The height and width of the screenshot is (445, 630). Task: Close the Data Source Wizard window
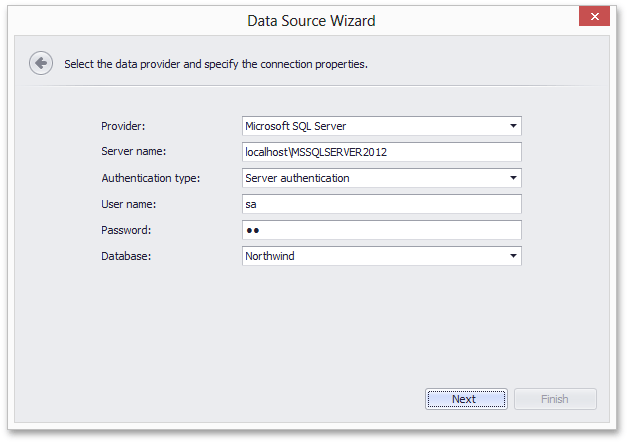click(x=594, y=16)
